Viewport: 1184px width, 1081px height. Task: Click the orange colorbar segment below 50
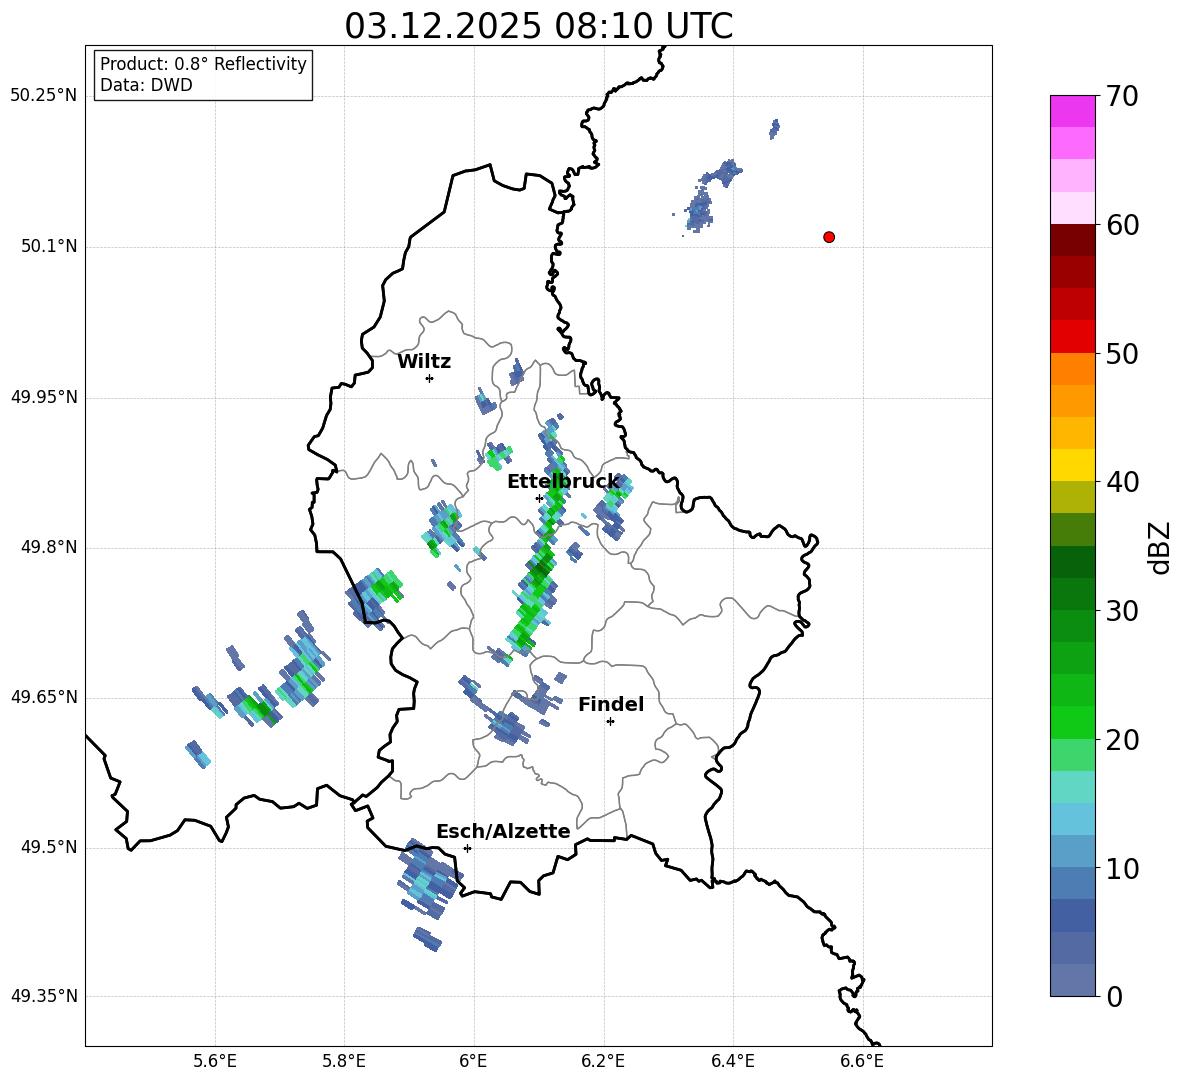pyautogui.click(x=1072, y=369)
